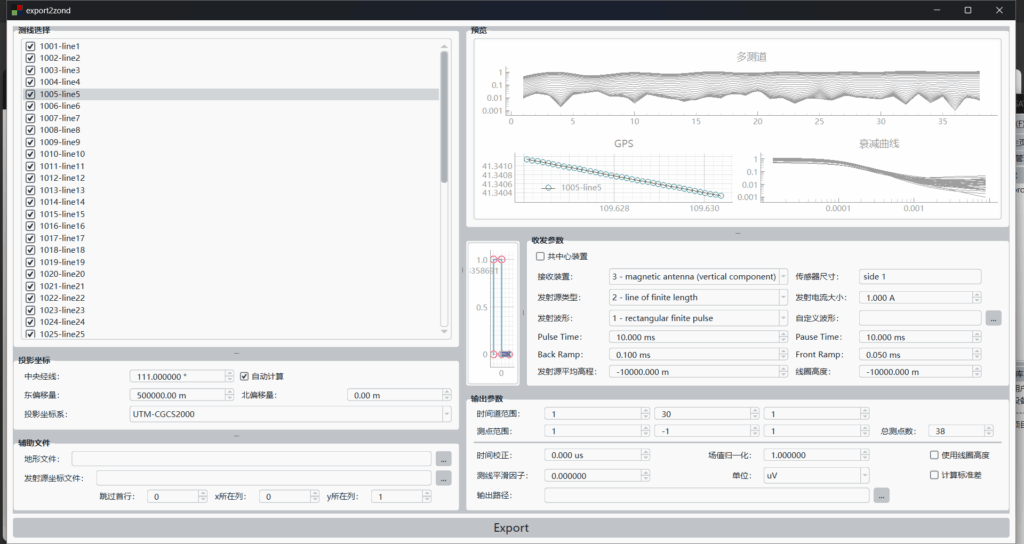Click the 跳过首行 spinner box
The image size is (1024, 544).
click(176, 496)
